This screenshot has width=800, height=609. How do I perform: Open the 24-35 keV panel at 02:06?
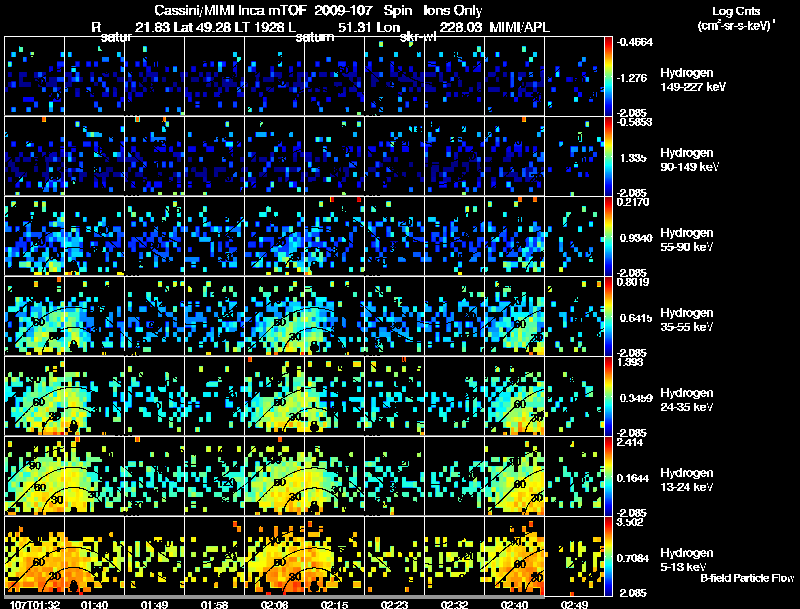coord(274,396)
